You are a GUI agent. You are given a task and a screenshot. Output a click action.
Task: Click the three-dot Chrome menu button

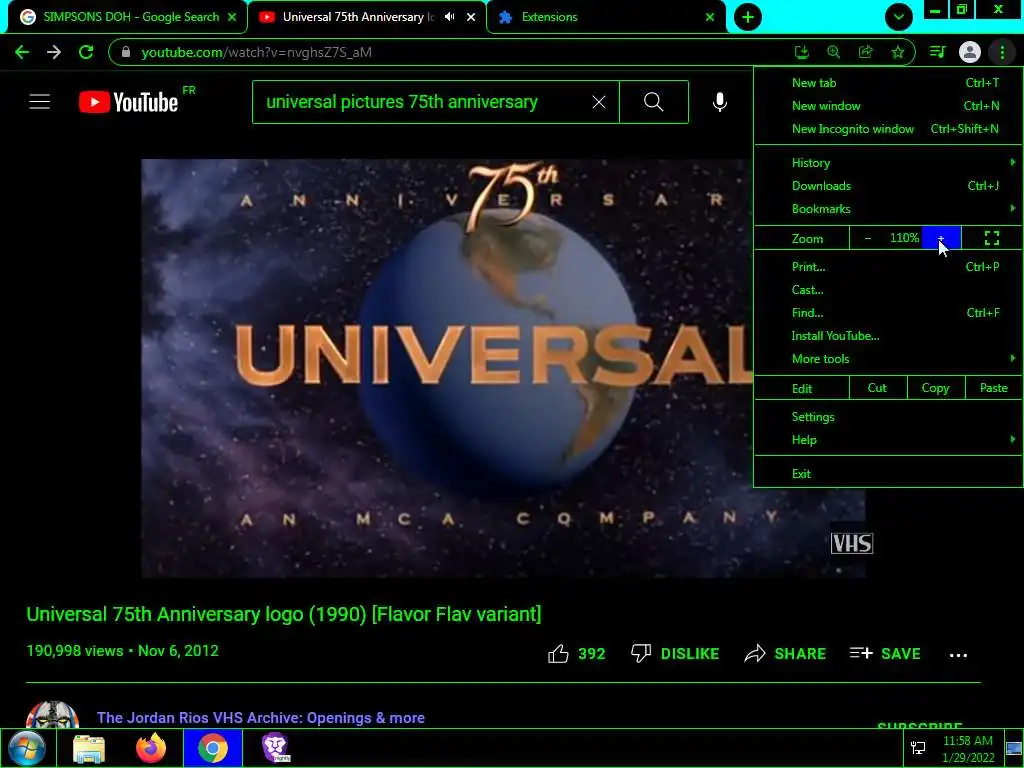pos(1002,52)
